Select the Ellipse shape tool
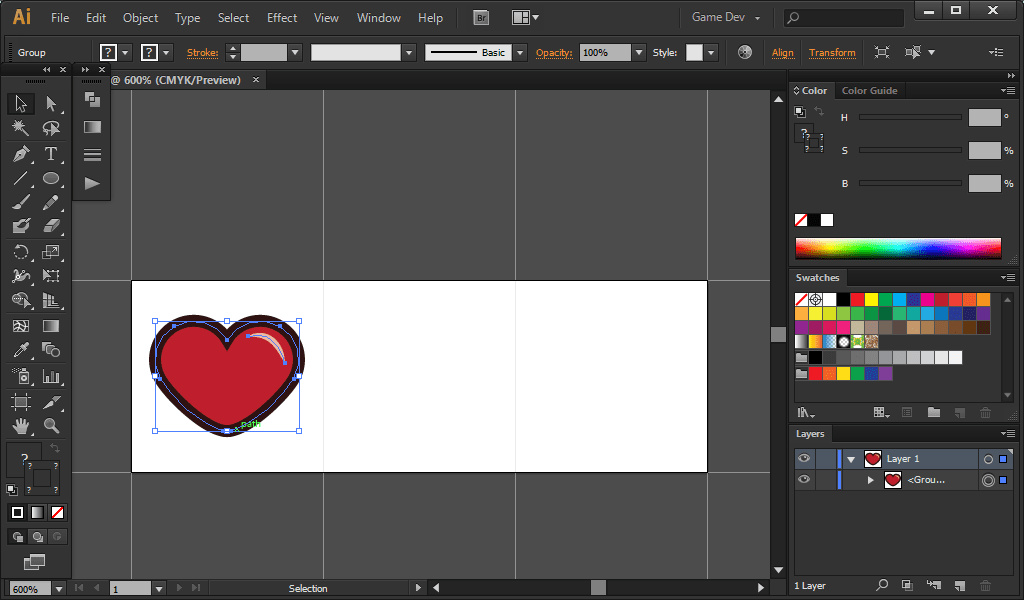This screenshot has height=600, width=1024. (51, 179)
